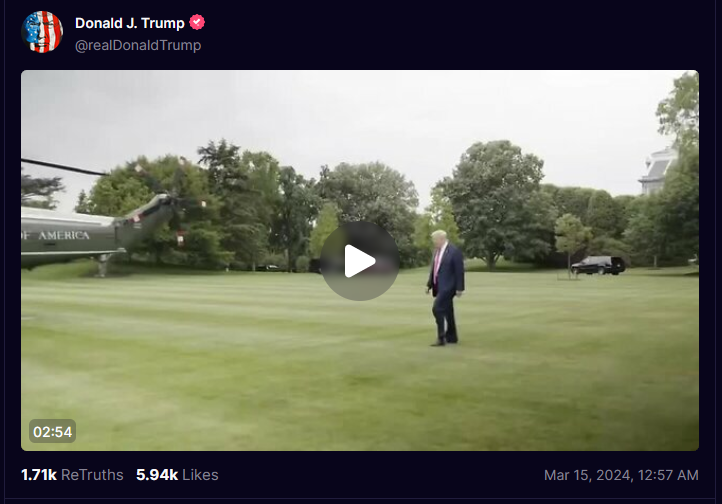This screenshot has width=722, height=504.
Task: Click the building roof behind the trees
Action: (x=658, y=170)
